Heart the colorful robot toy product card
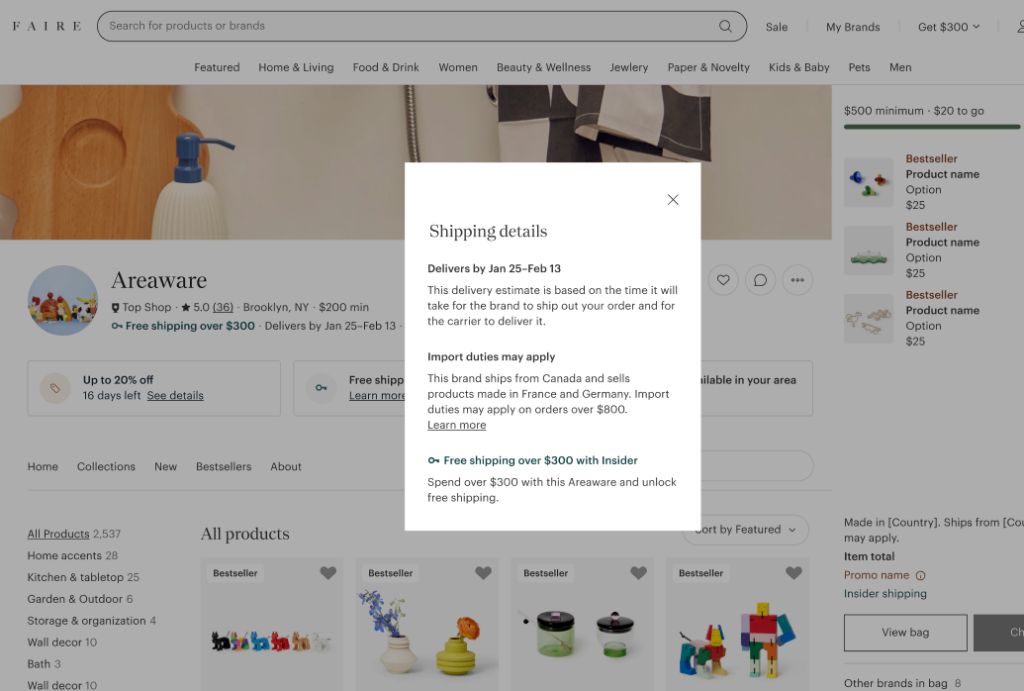The image size is (1024, 691). 793,573
